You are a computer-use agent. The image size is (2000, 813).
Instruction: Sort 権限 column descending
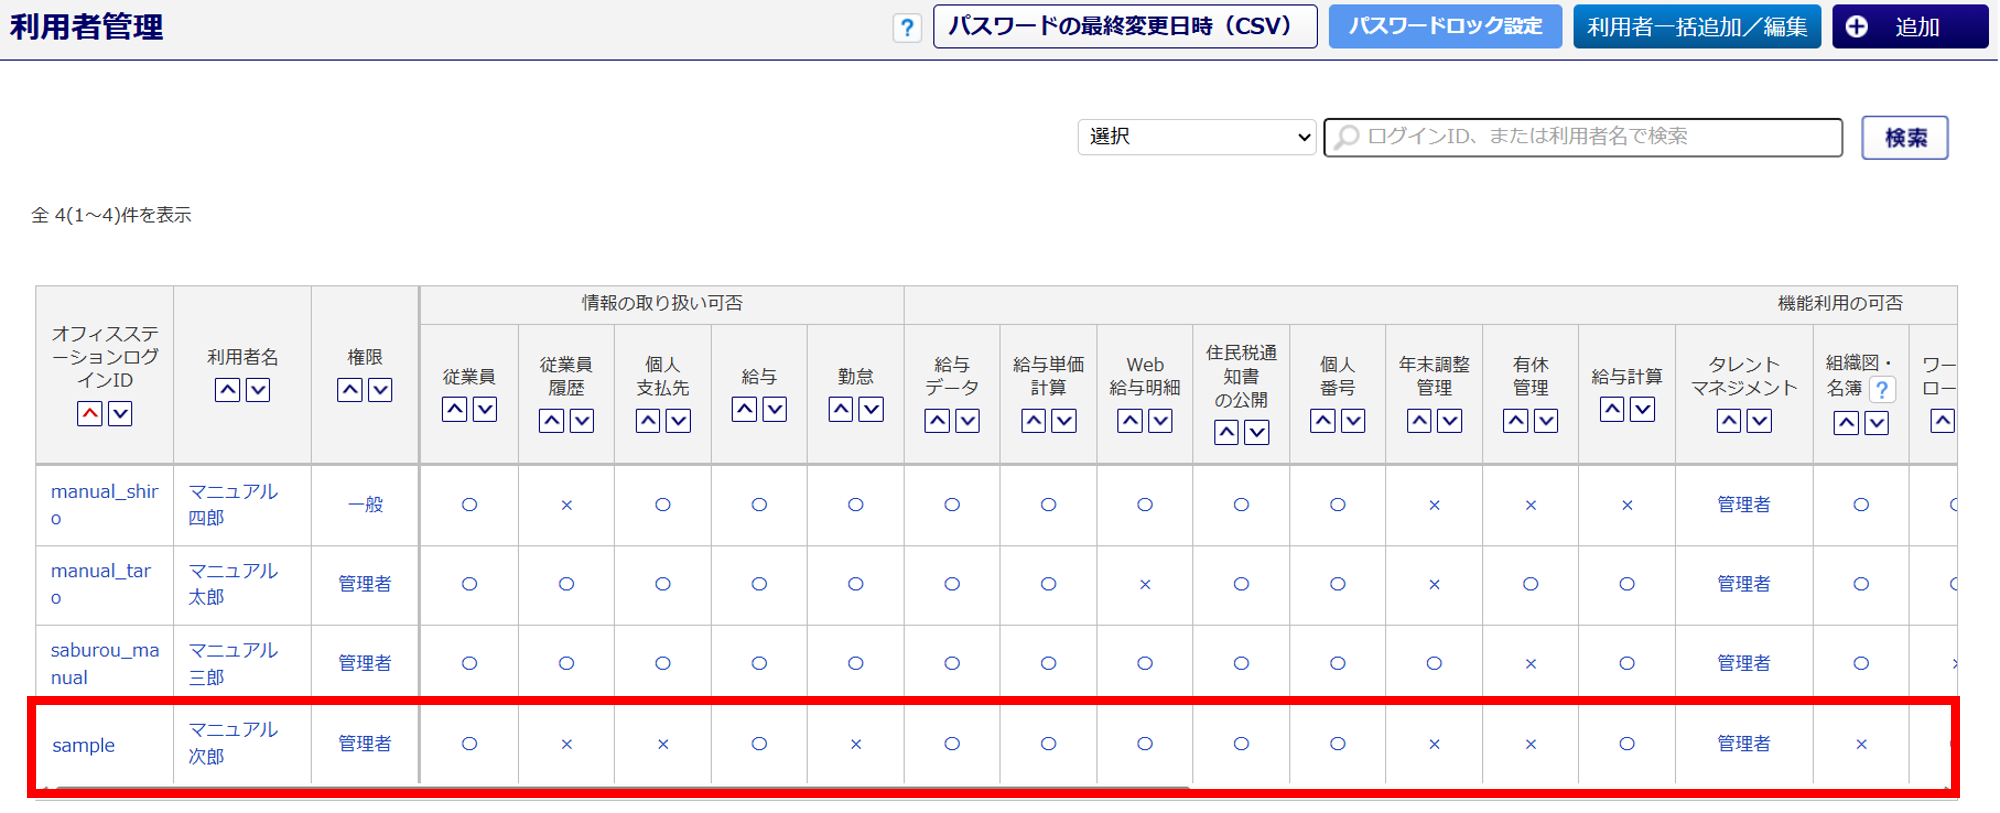point(380,390)
